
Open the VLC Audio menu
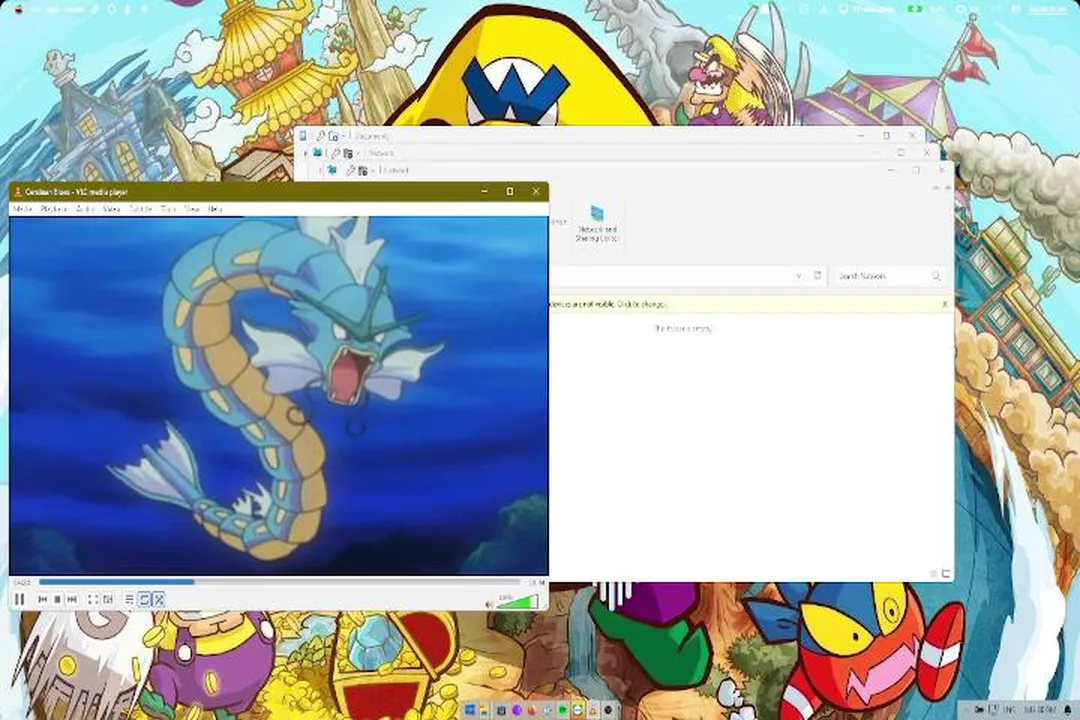point(85,209)
